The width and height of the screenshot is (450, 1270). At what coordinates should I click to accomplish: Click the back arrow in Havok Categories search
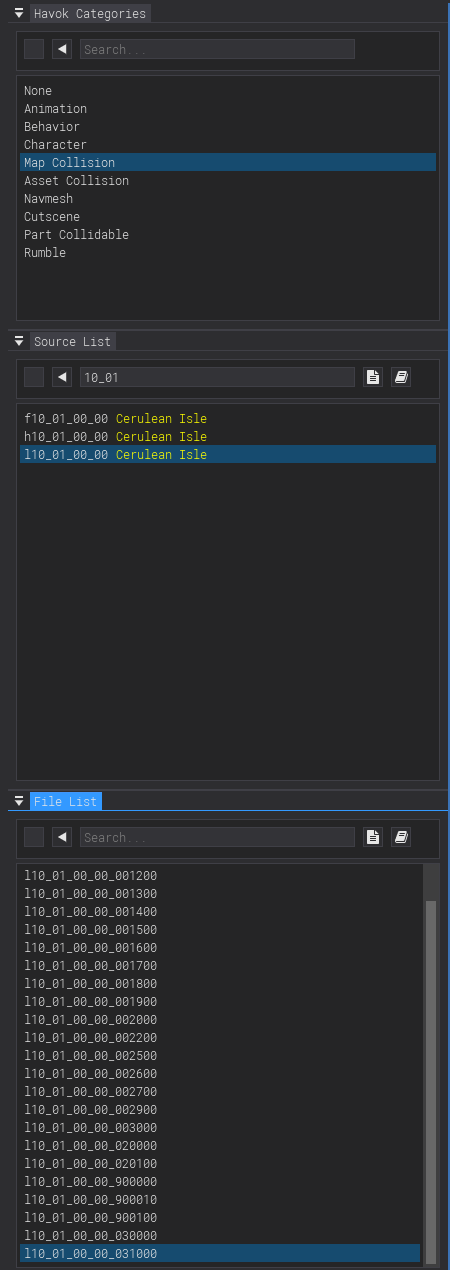pos(62,49)
